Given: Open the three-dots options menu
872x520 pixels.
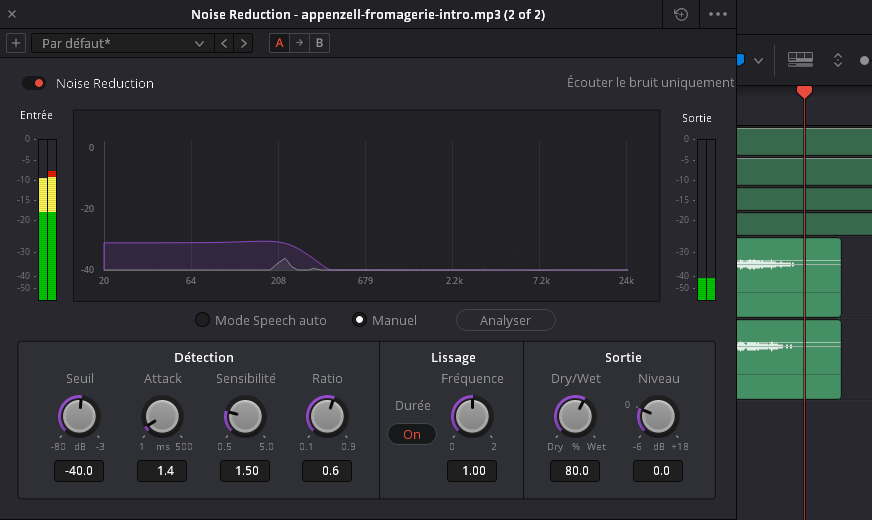Looking at the screenshot, I should click(x=717, y=14).
